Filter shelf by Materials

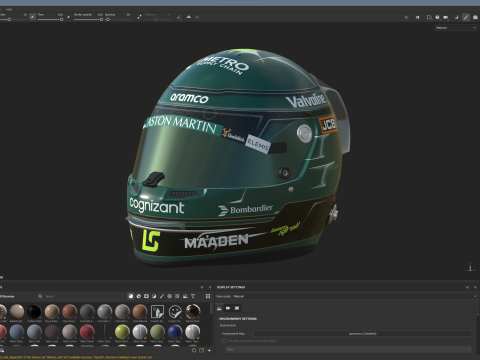131,296
